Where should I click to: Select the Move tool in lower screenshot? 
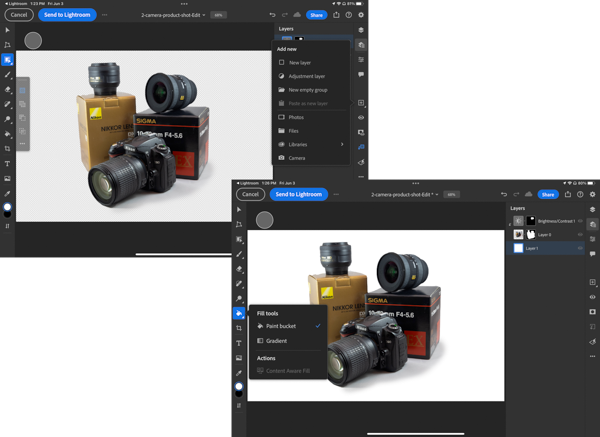pyautogui.click(x=239, y=209)
